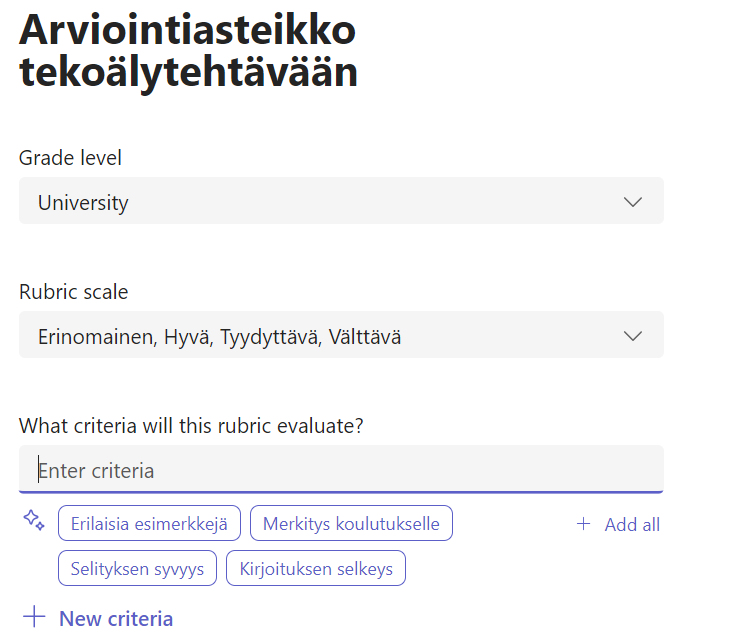The height and width of the screenshot is (637, 733).
Task: Open the Rubric scale dropdown
Action: (340, 335)
